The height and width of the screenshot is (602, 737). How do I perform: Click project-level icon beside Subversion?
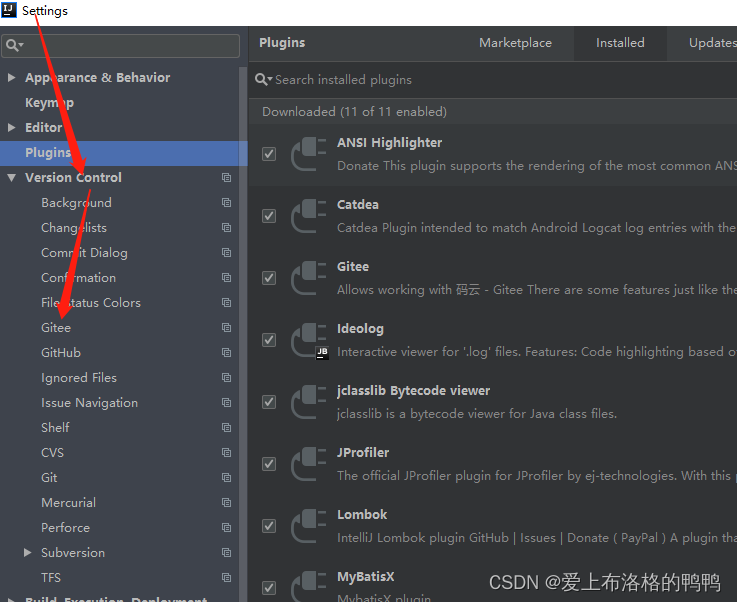[x=227, y=553]
